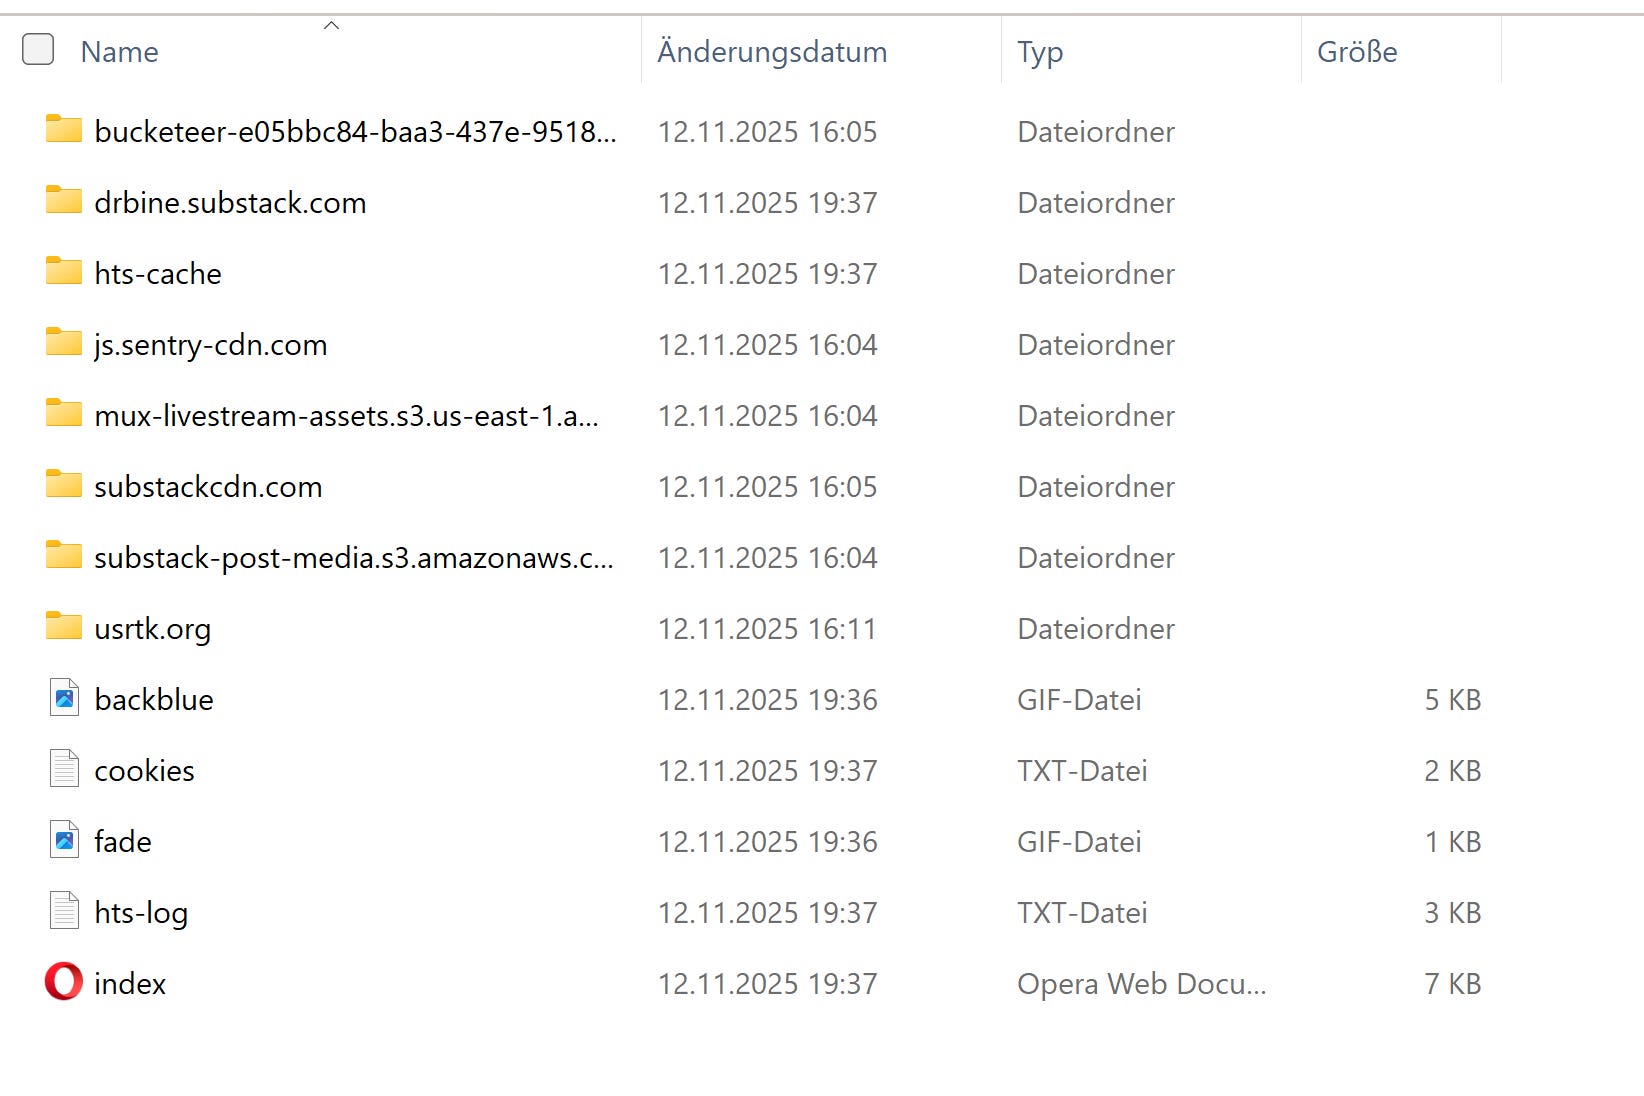The width and height of the screenshot is (1644, 1096).
Task: Select the drbine.substack.com folder icon
Action: [64, 201]
